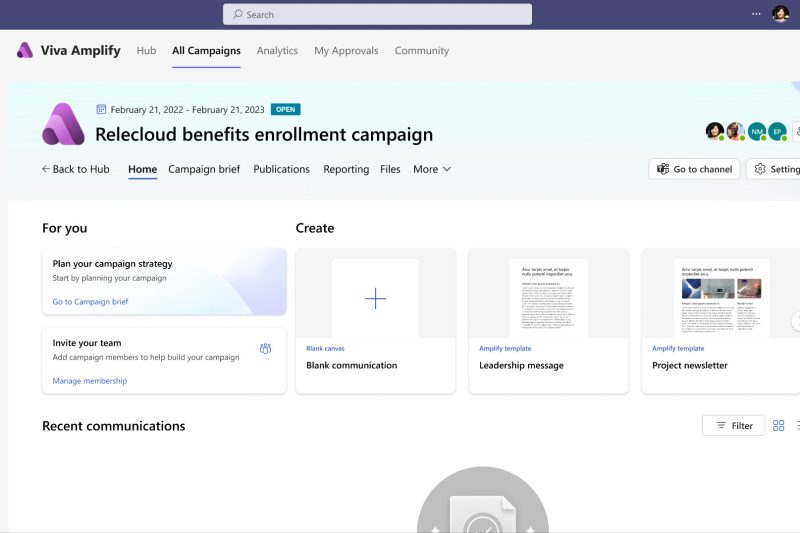
Task: Click in the Search field
Action: 377,14
